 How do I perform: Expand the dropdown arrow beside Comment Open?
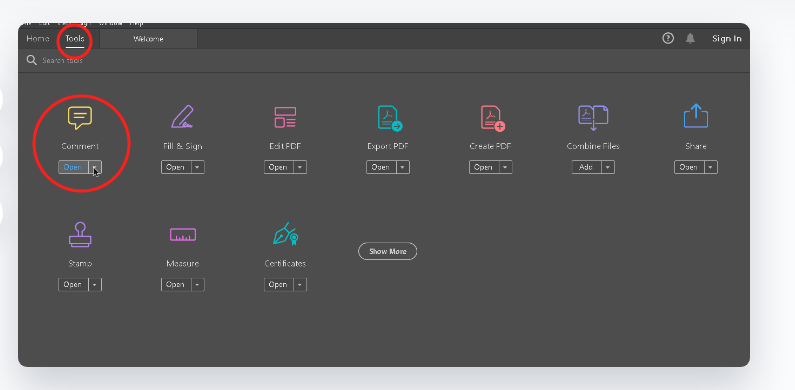pos(95,167)
